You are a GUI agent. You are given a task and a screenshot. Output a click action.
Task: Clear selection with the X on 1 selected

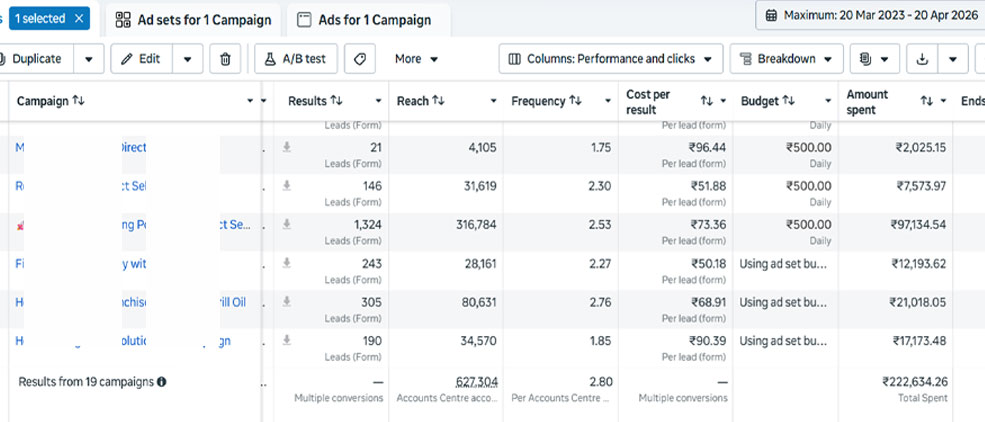[79, 18]
